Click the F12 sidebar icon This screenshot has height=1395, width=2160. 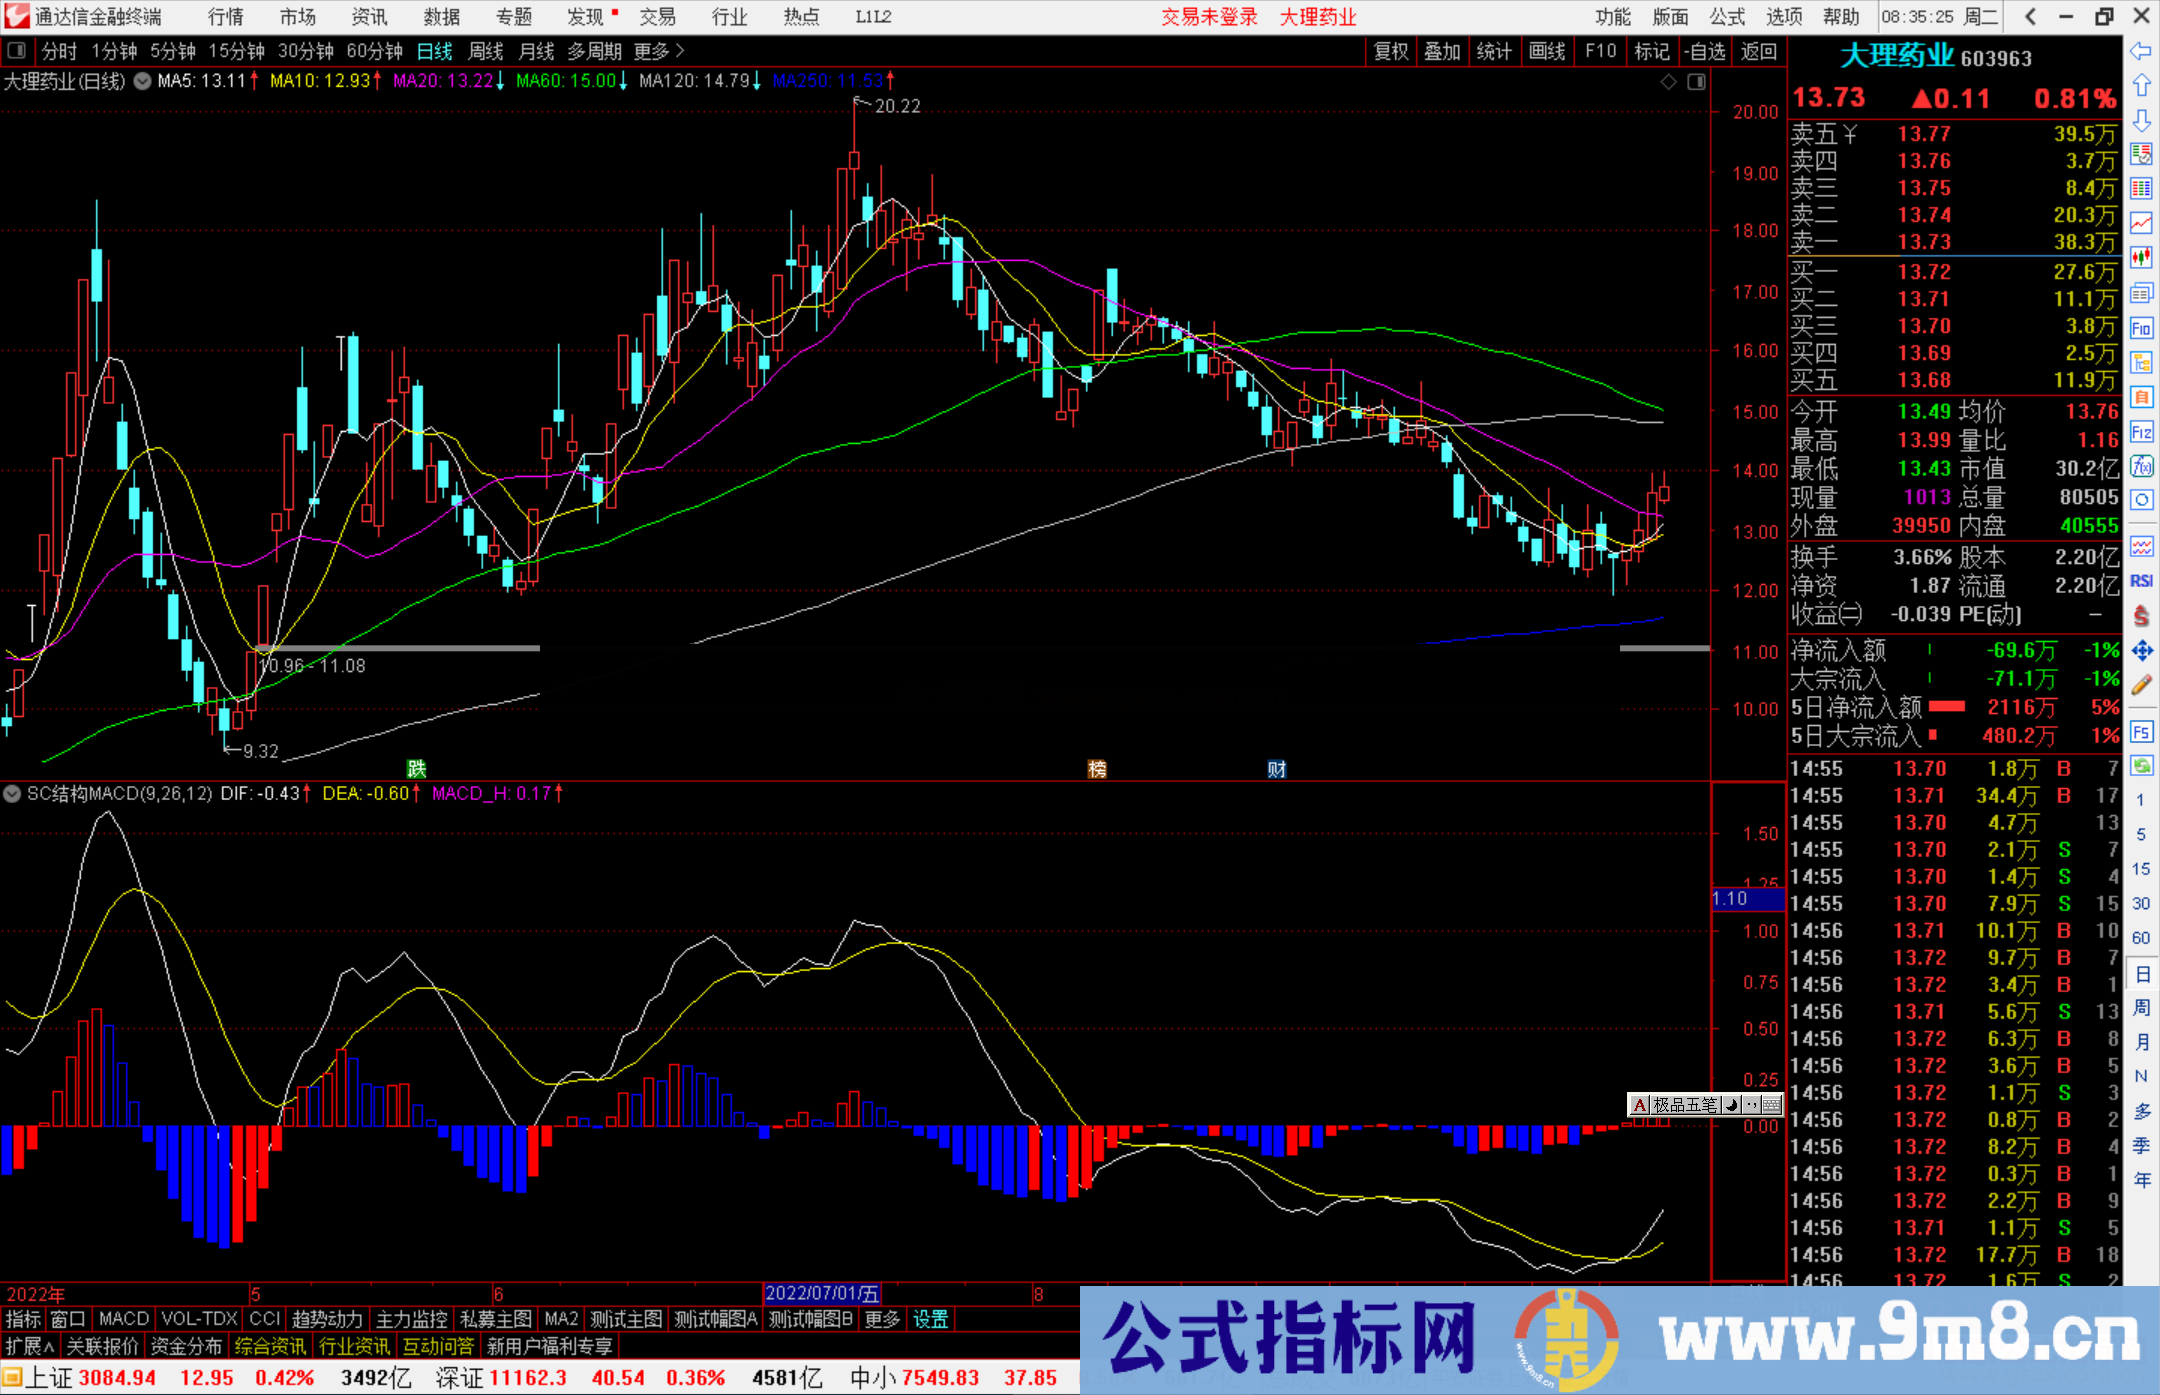tap(2141, 432)
